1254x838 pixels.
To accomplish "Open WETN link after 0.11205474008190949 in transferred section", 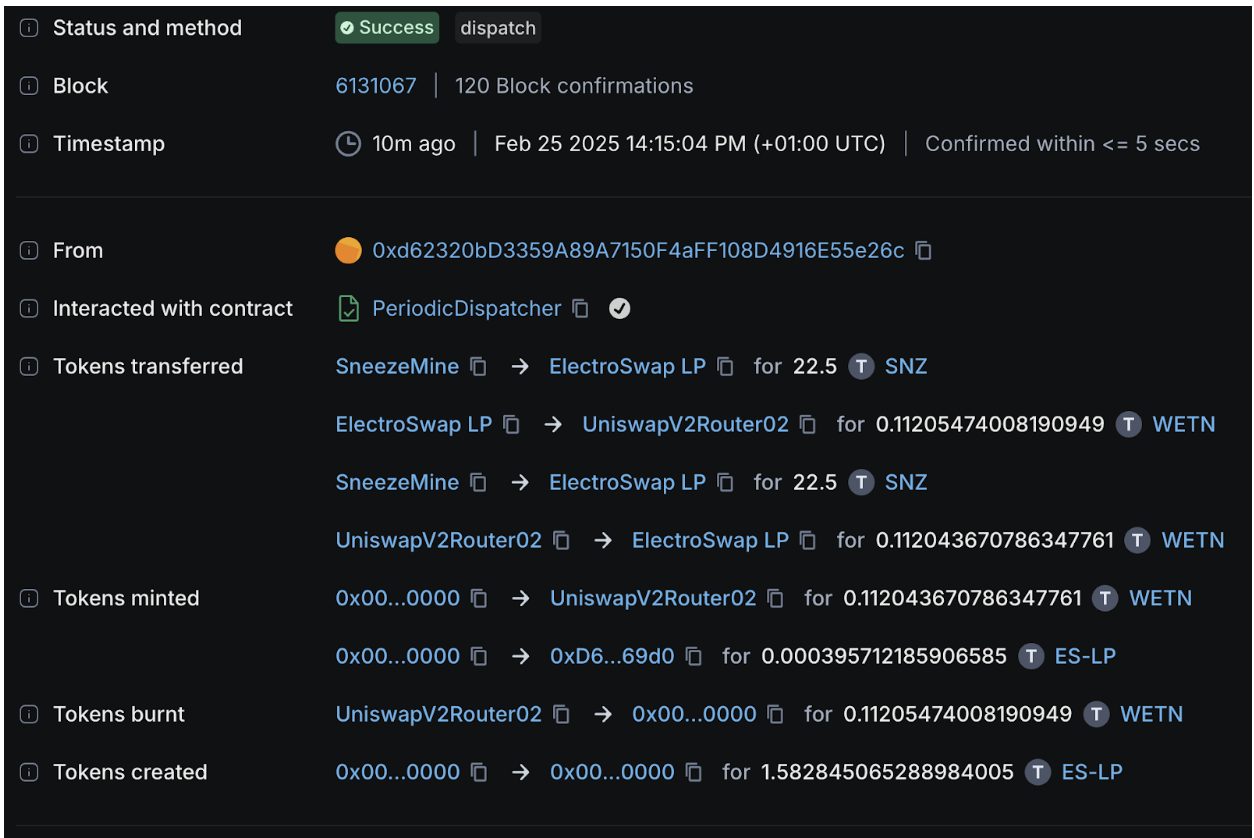I will click(1184, 424).
